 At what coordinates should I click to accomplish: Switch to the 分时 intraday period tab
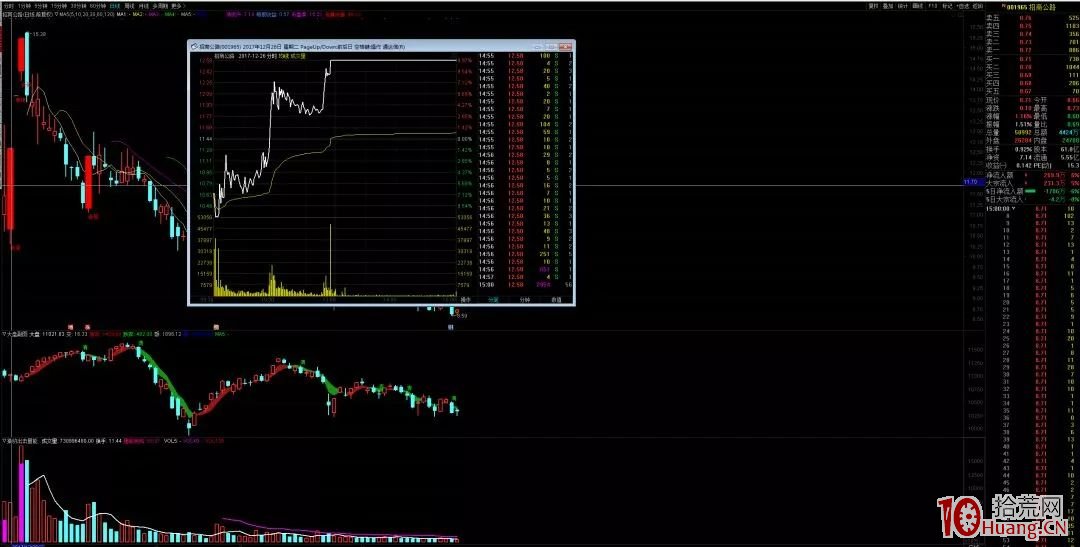(x=8, y=6)
